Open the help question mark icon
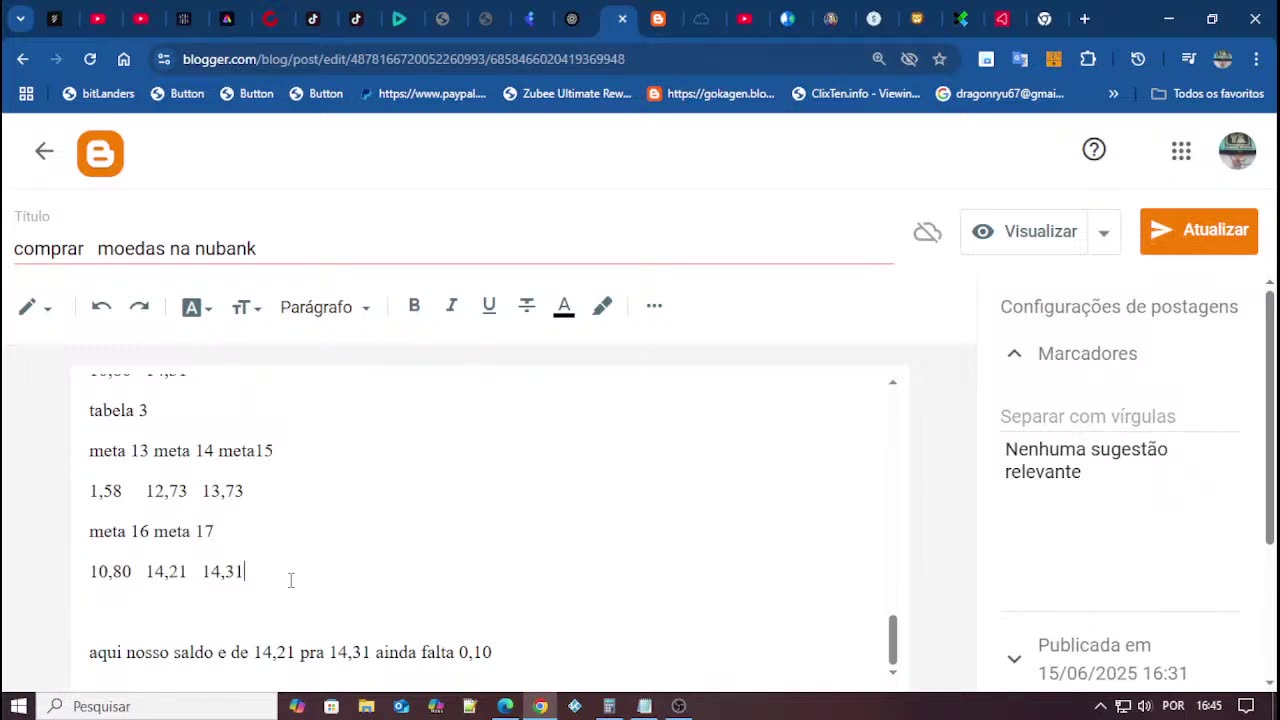The height and width of the screenshot is (720, 1280). (x=1094, y=149)
